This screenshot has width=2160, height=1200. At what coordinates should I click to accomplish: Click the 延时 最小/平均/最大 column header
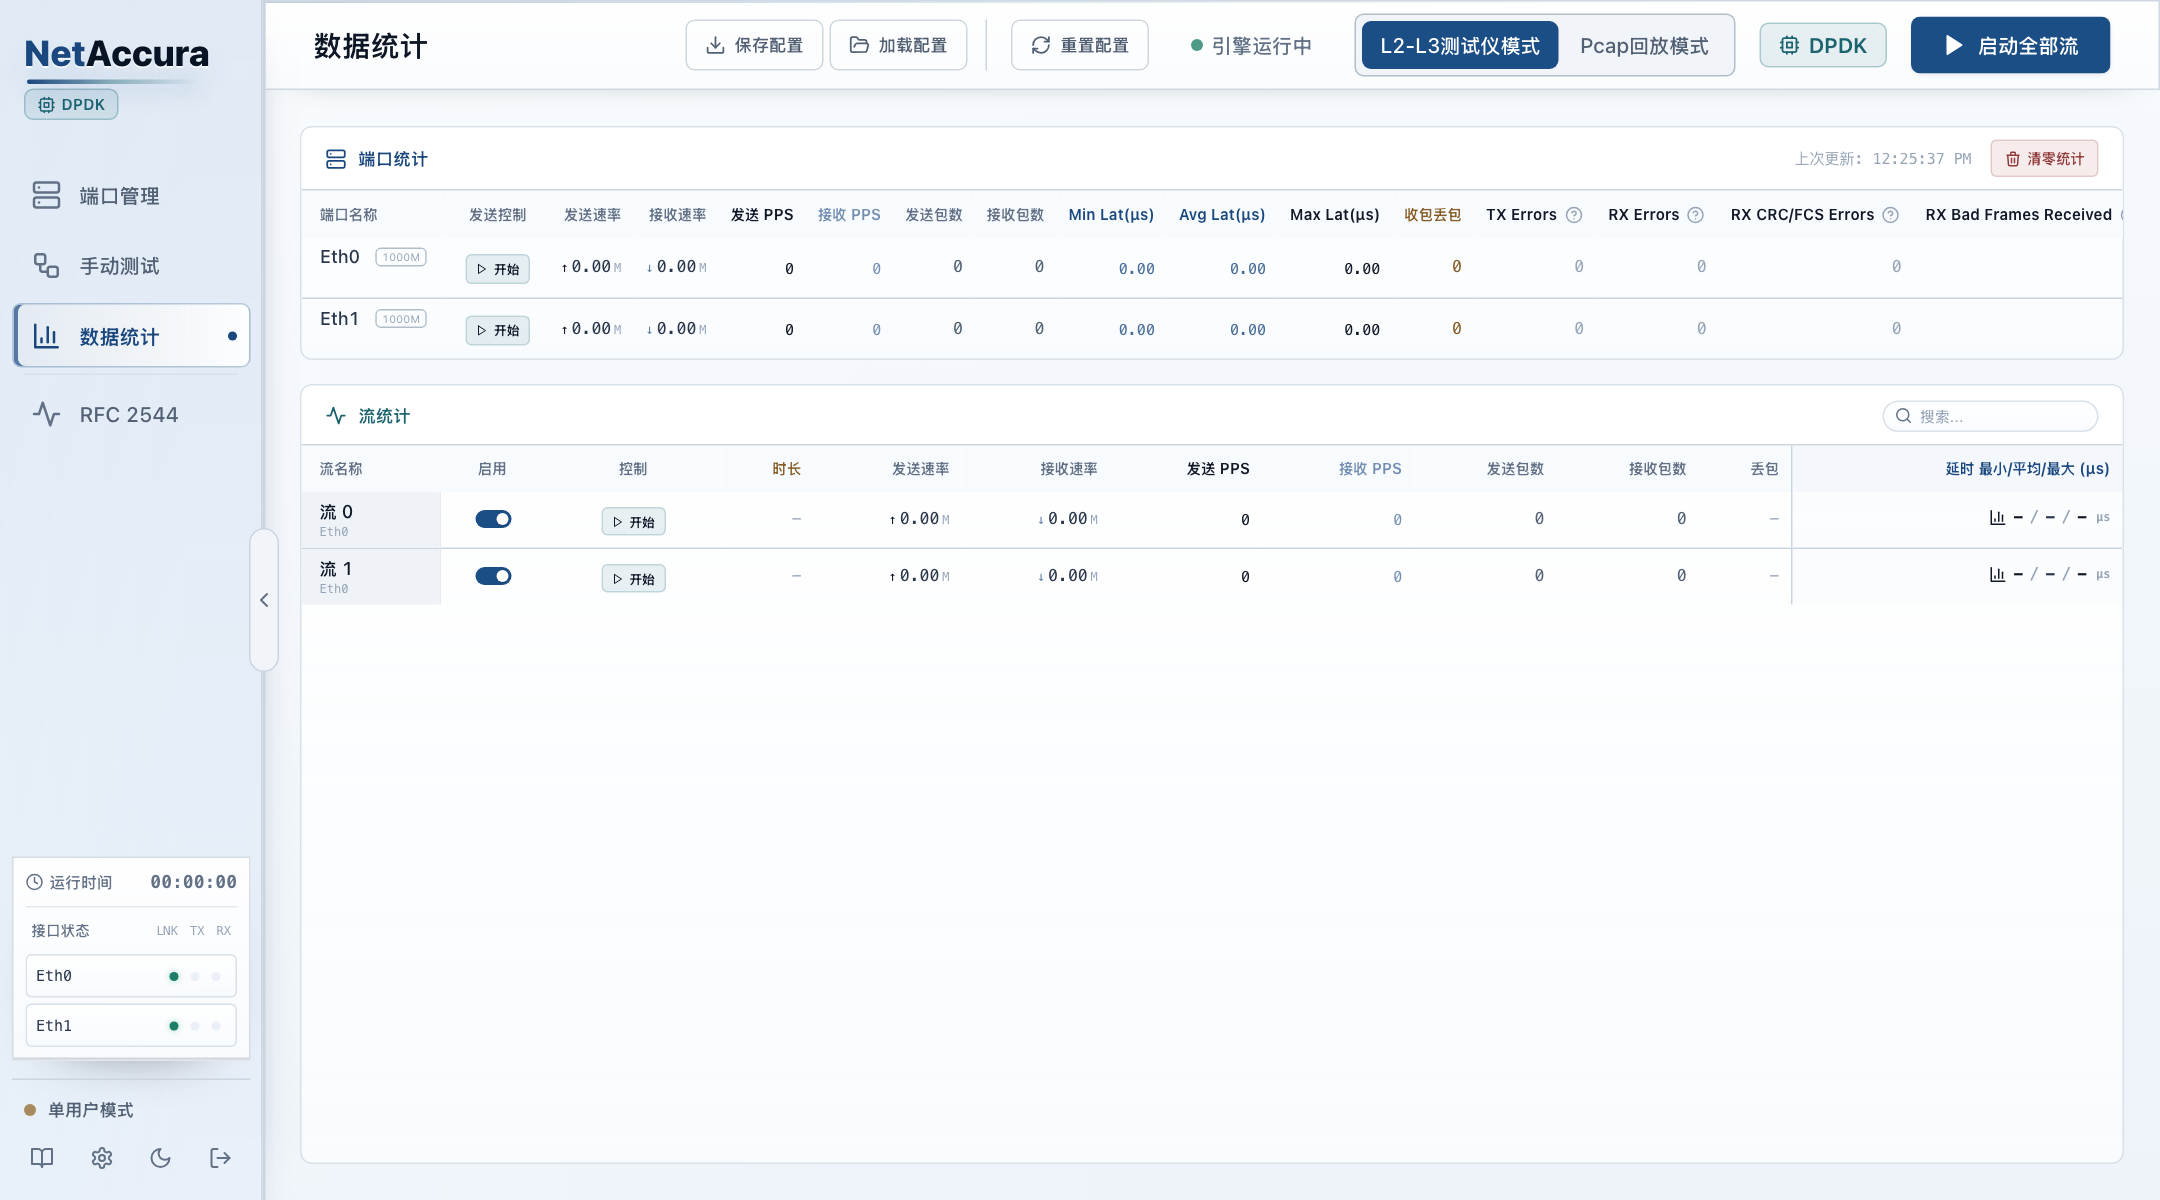coord(2027,469)
